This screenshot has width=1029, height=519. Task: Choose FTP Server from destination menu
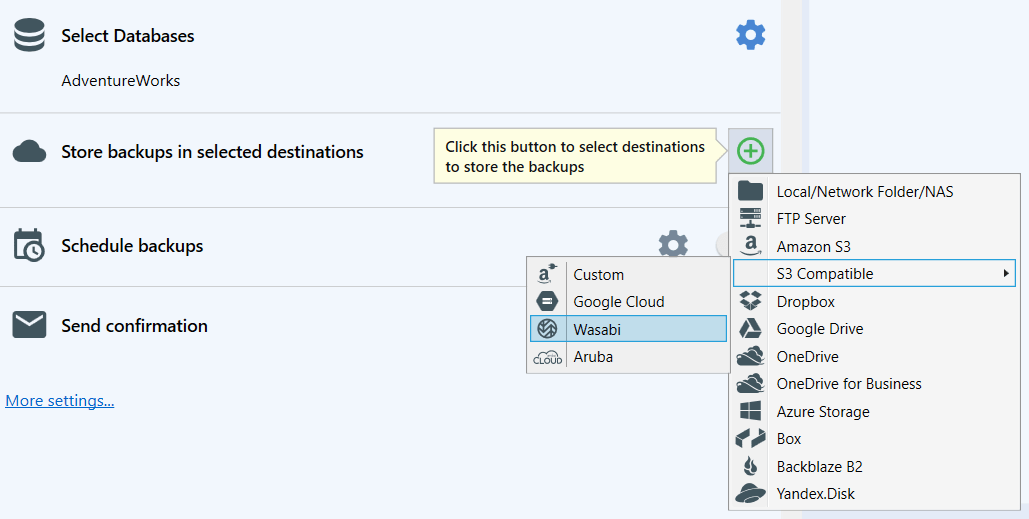(x=811, y=218)
